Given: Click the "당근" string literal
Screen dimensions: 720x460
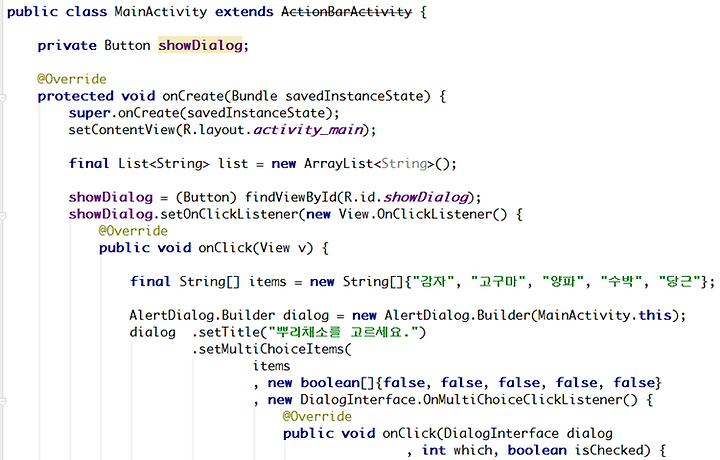Looking at the screenshot, I should 679,281.
